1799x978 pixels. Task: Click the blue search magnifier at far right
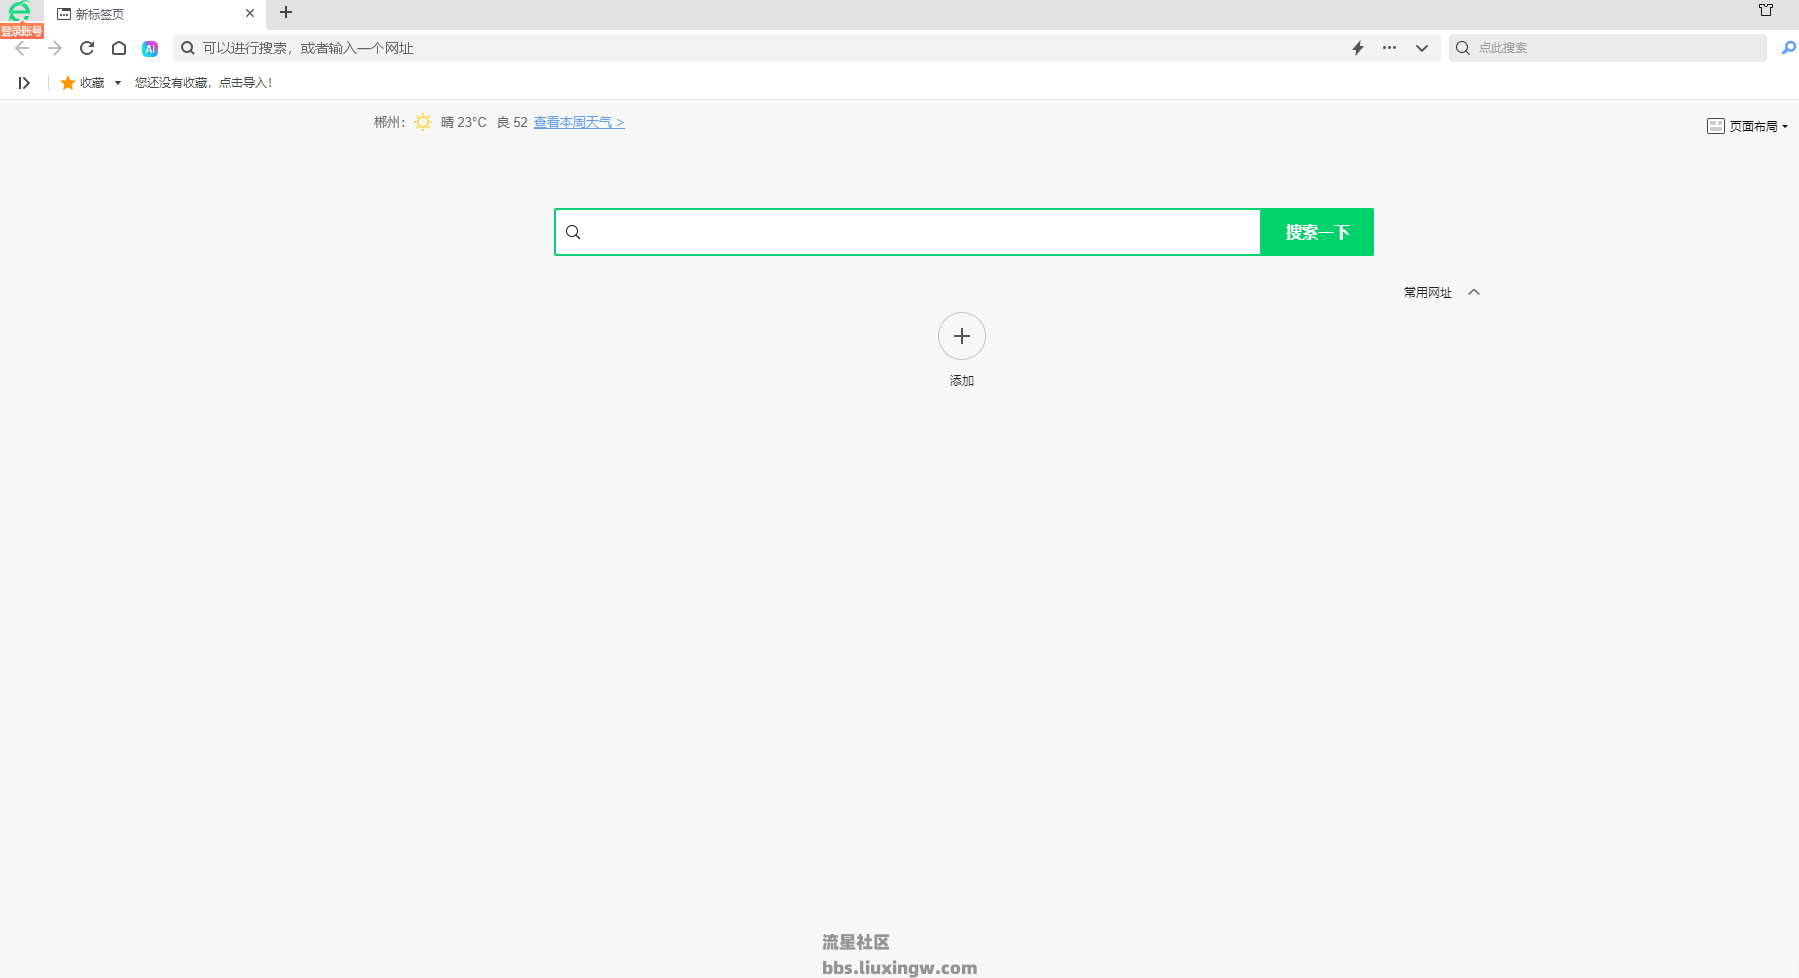click(x=1788, y=48)
